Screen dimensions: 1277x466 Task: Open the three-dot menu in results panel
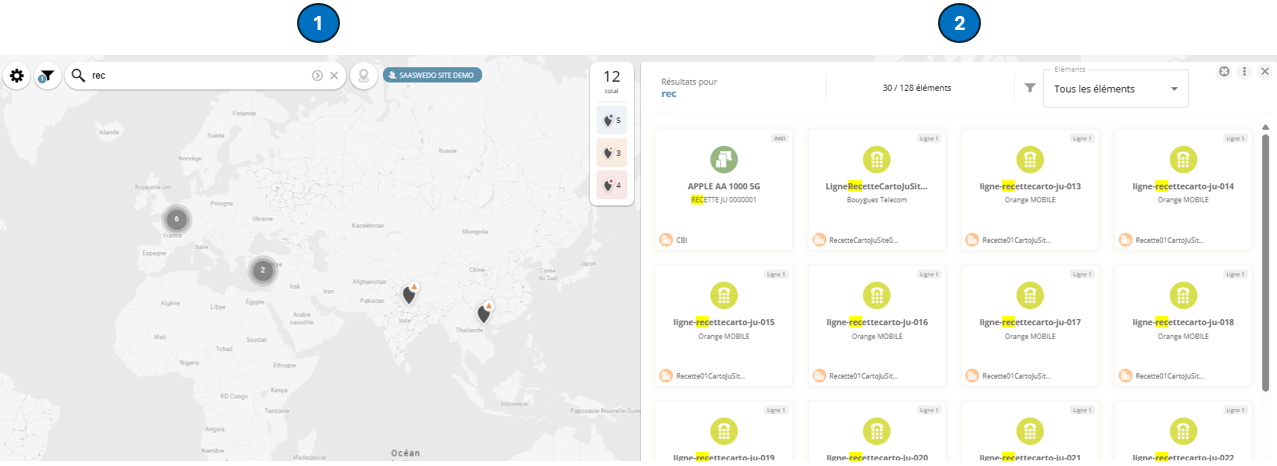coord(1244,72)
